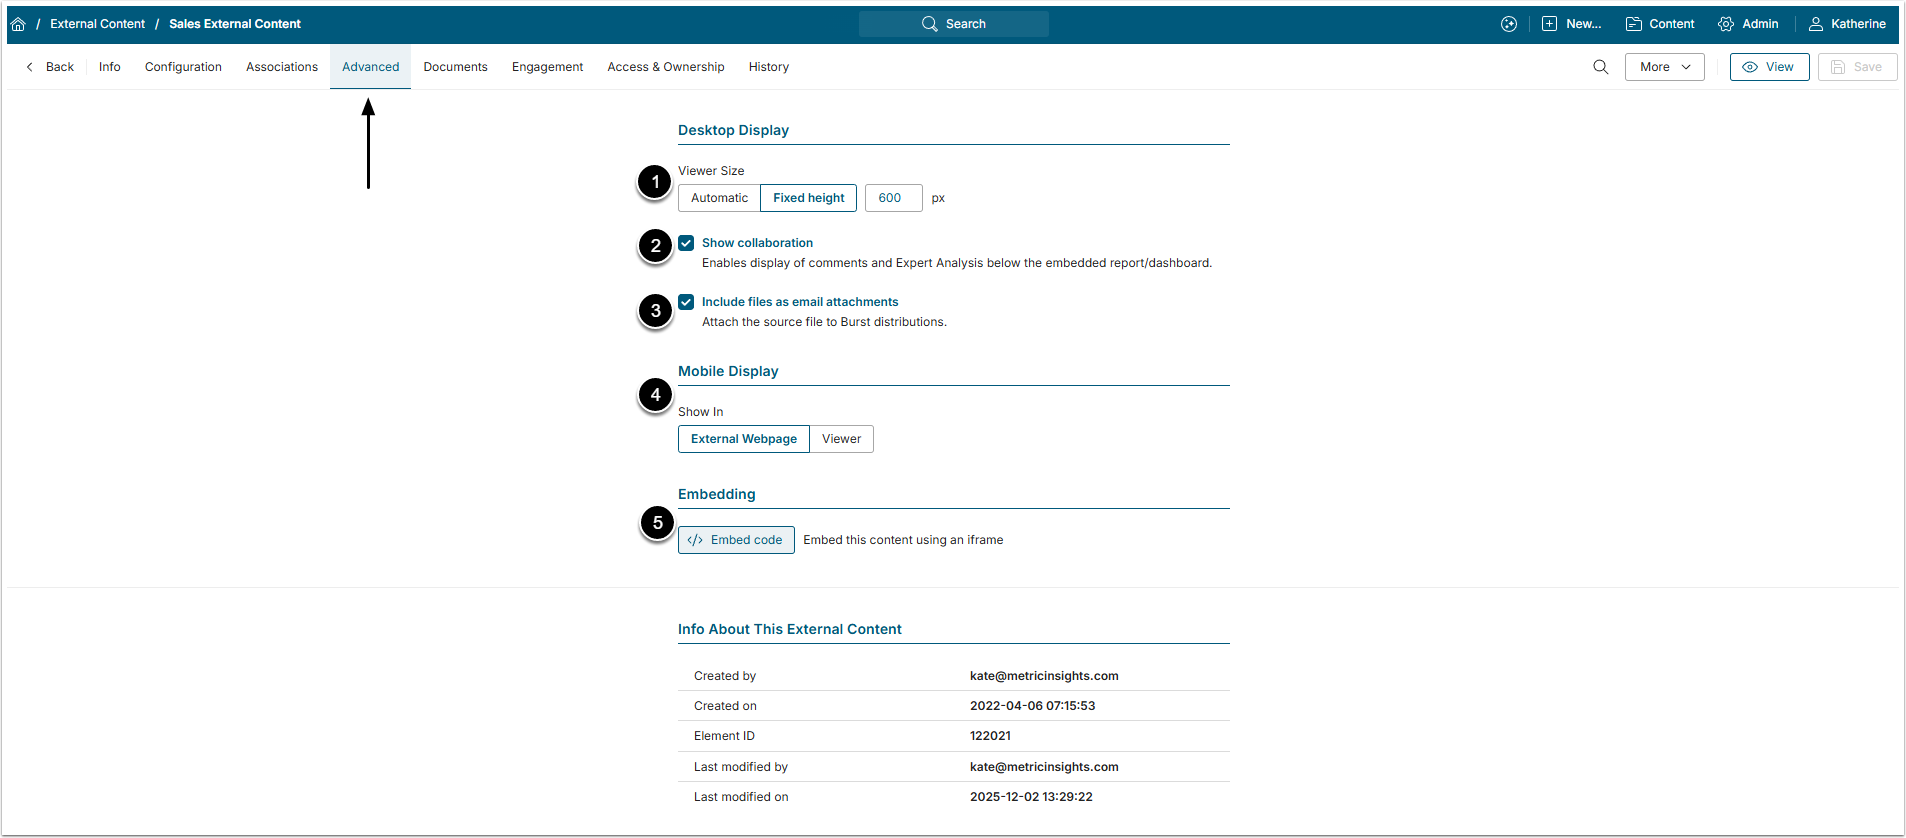Screen dimensions: 1906x838
Task: Choose Viewer for mobile display
Action: point(841,439)
